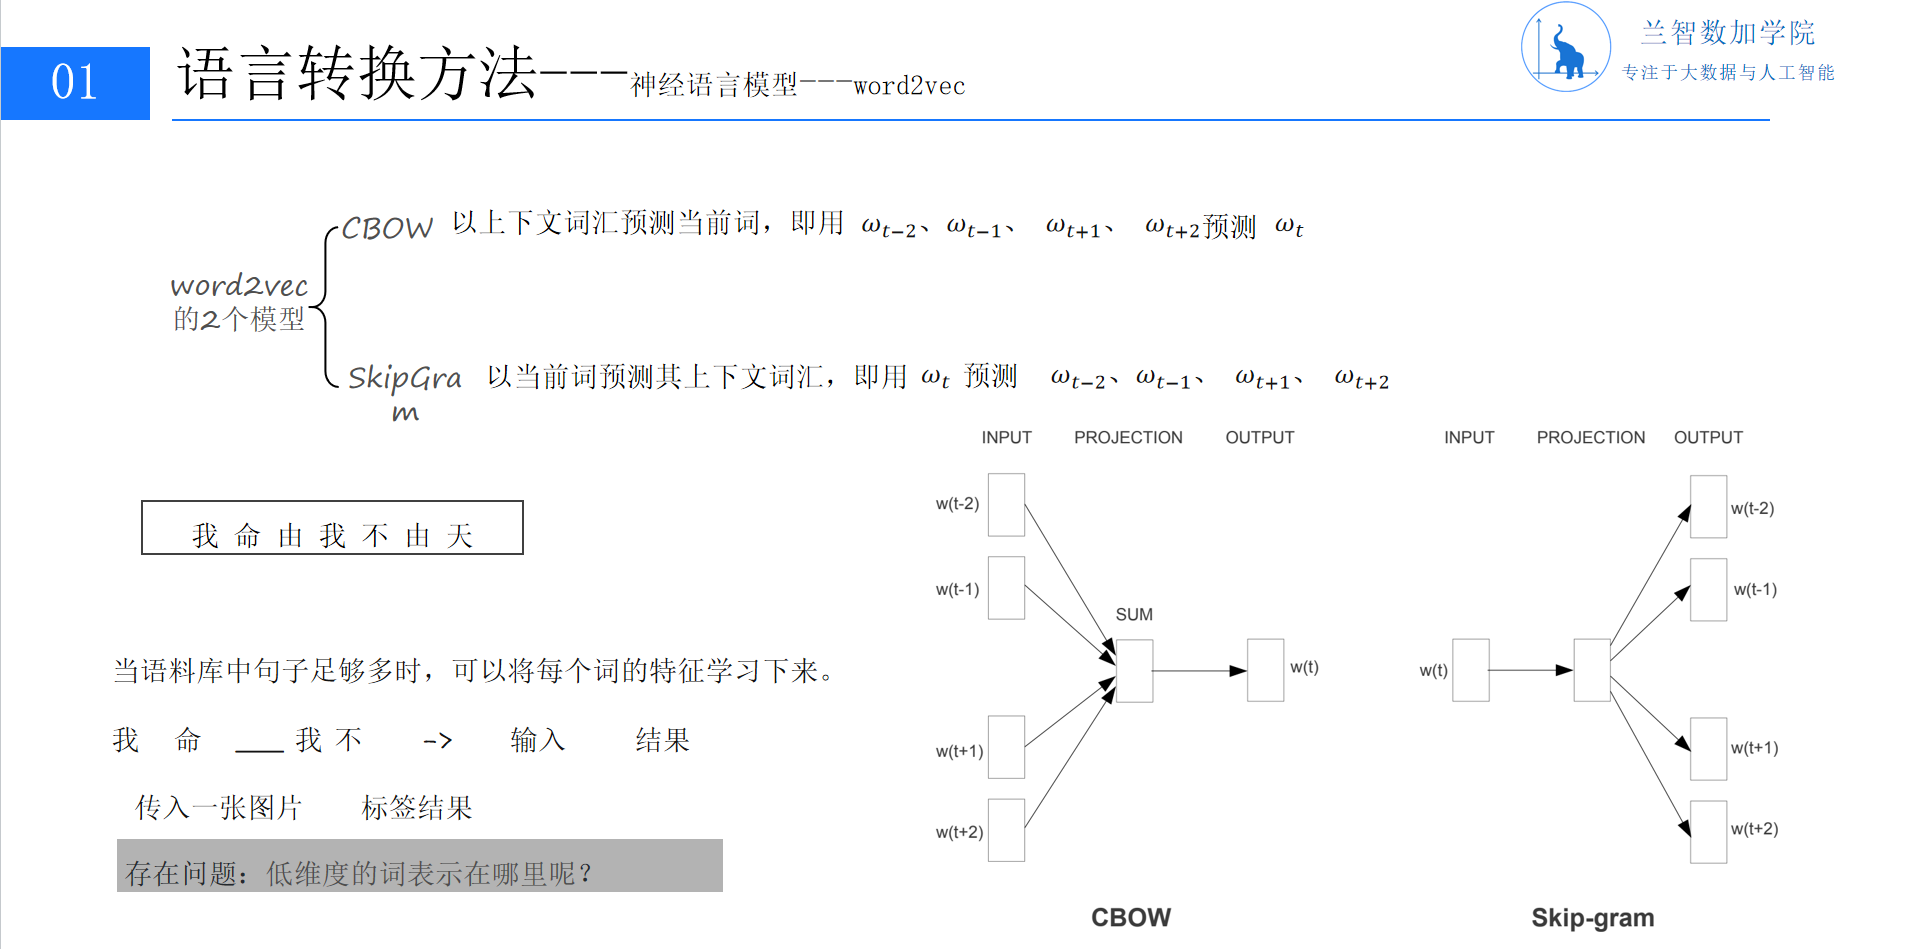This screenshot has width=1927, height=949.
Task: Click the w(t-1) output box in Skip-gram diagram
Action: click(1709, 590)
